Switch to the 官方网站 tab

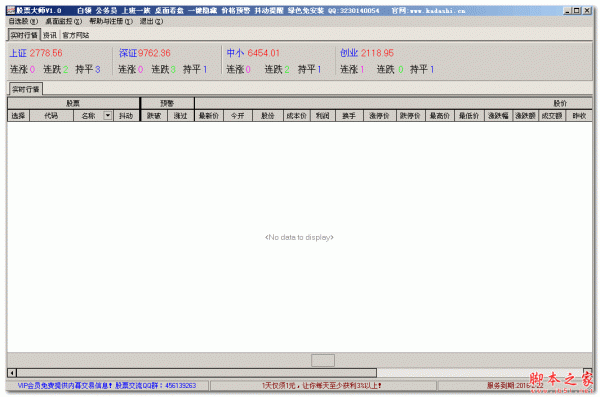[x=75, y=36]
